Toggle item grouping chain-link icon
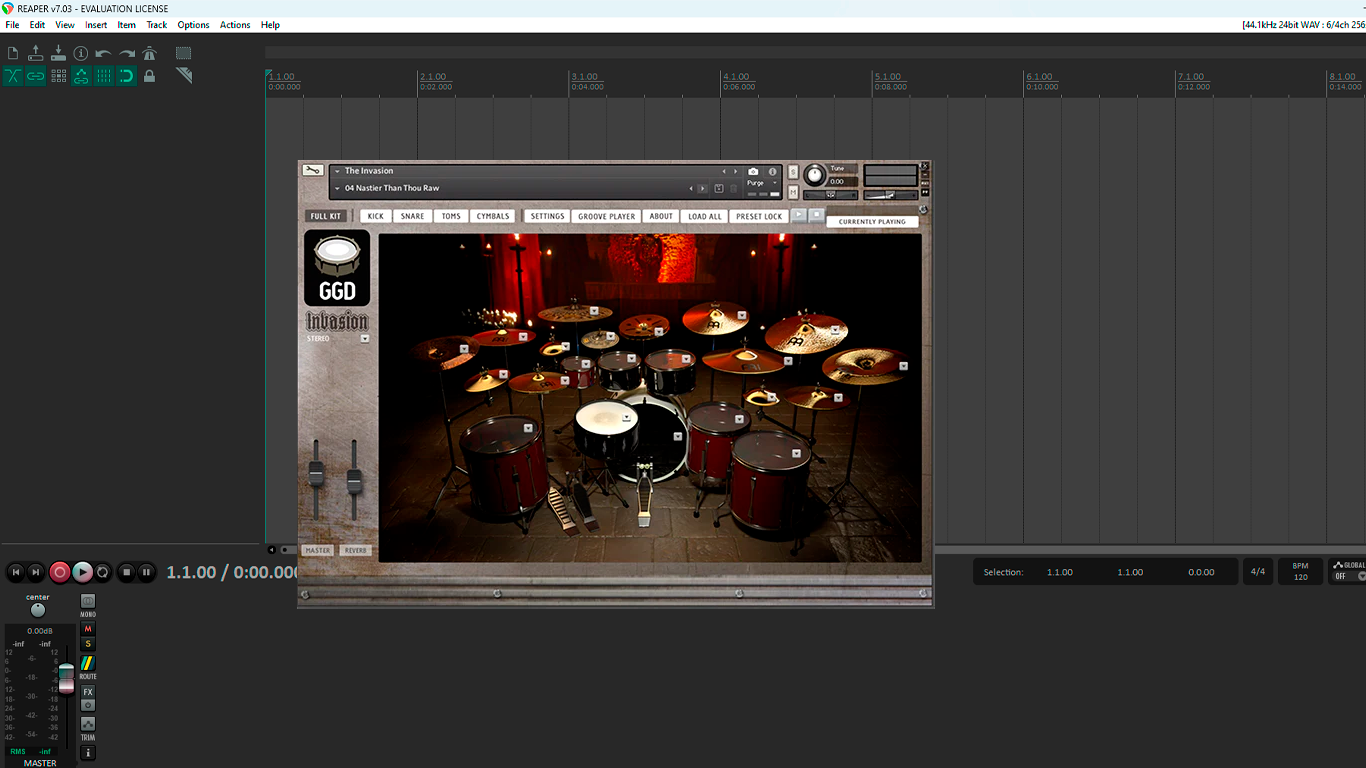1366x768 pixels. pos(36,76)
